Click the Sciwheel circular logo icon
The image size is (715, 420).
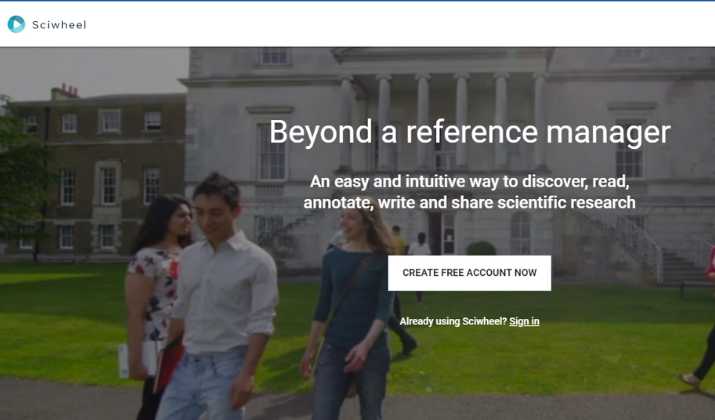(16, 24)
